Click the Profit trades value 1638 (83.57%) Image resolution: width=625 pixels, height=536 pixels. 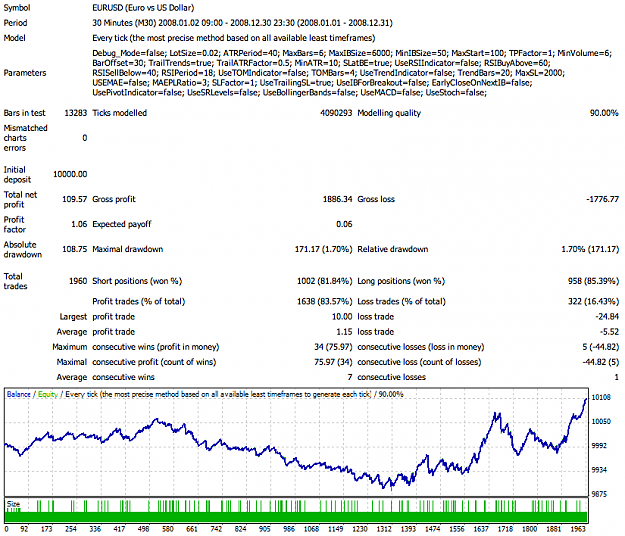(324, 302)
